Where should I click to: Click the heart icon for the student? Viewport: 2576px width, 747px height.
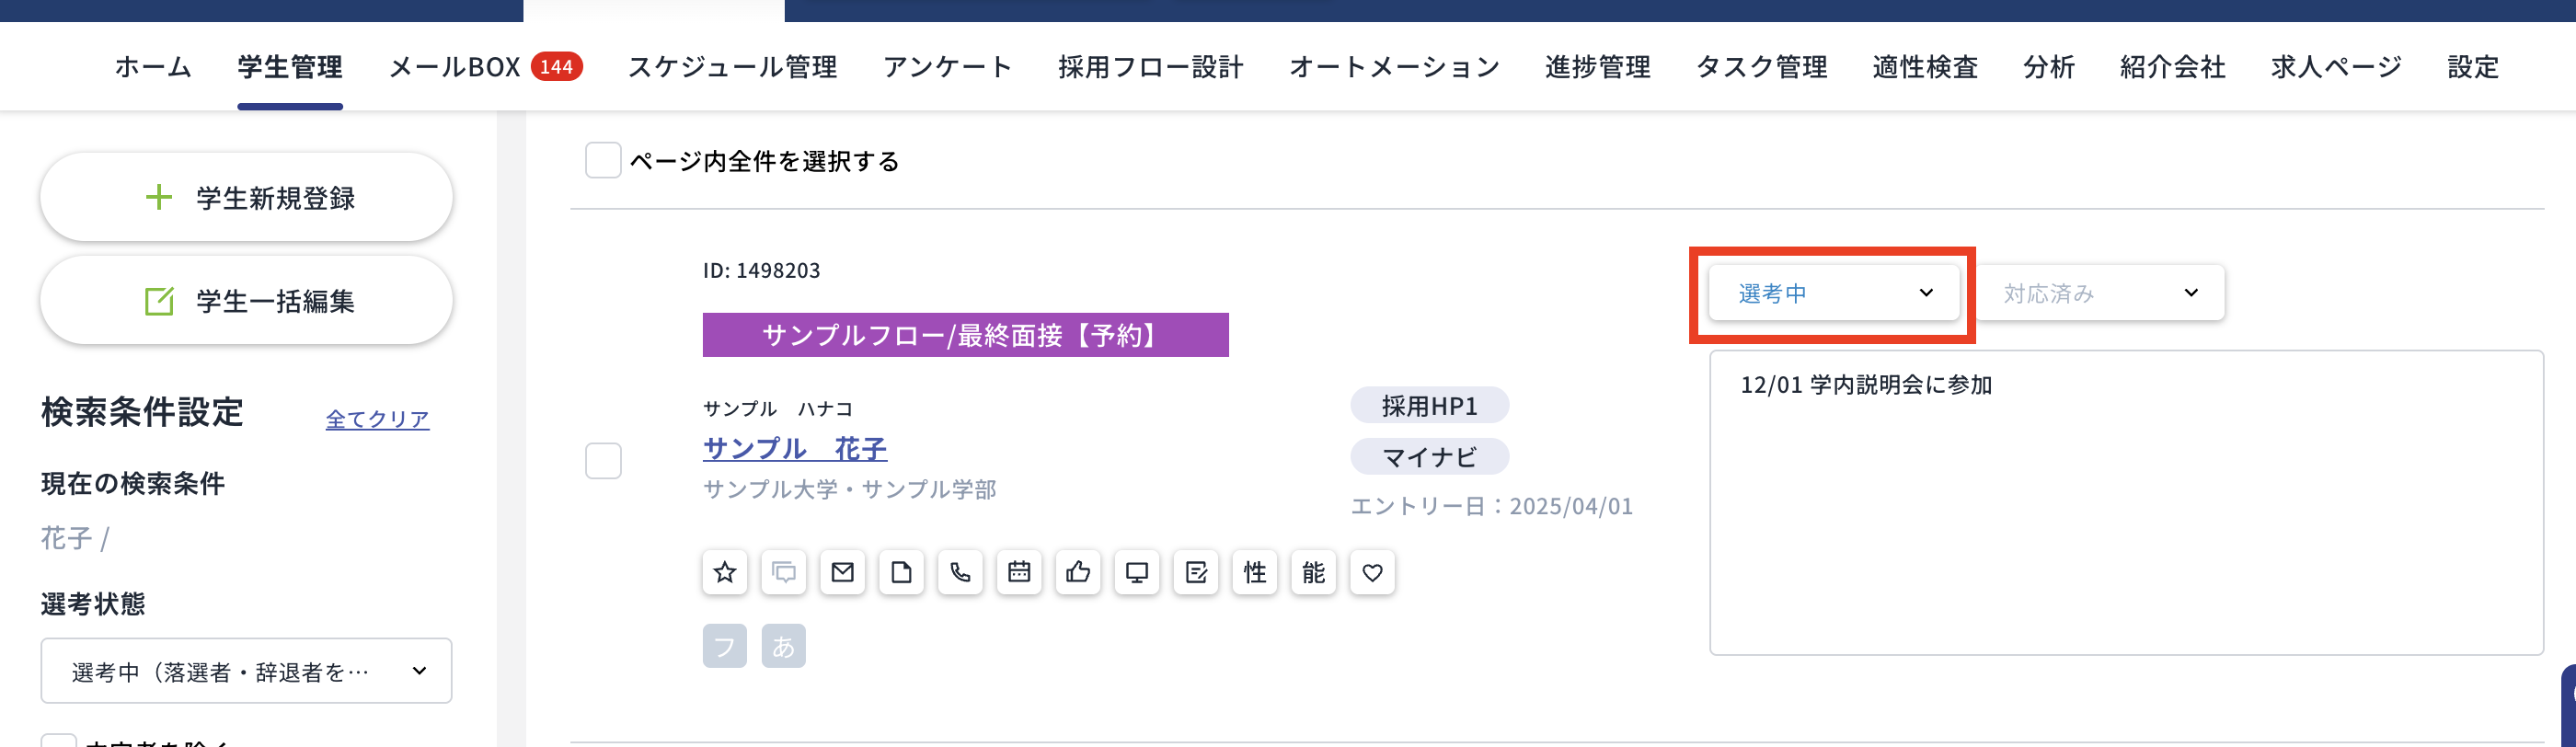(1372, 572)
